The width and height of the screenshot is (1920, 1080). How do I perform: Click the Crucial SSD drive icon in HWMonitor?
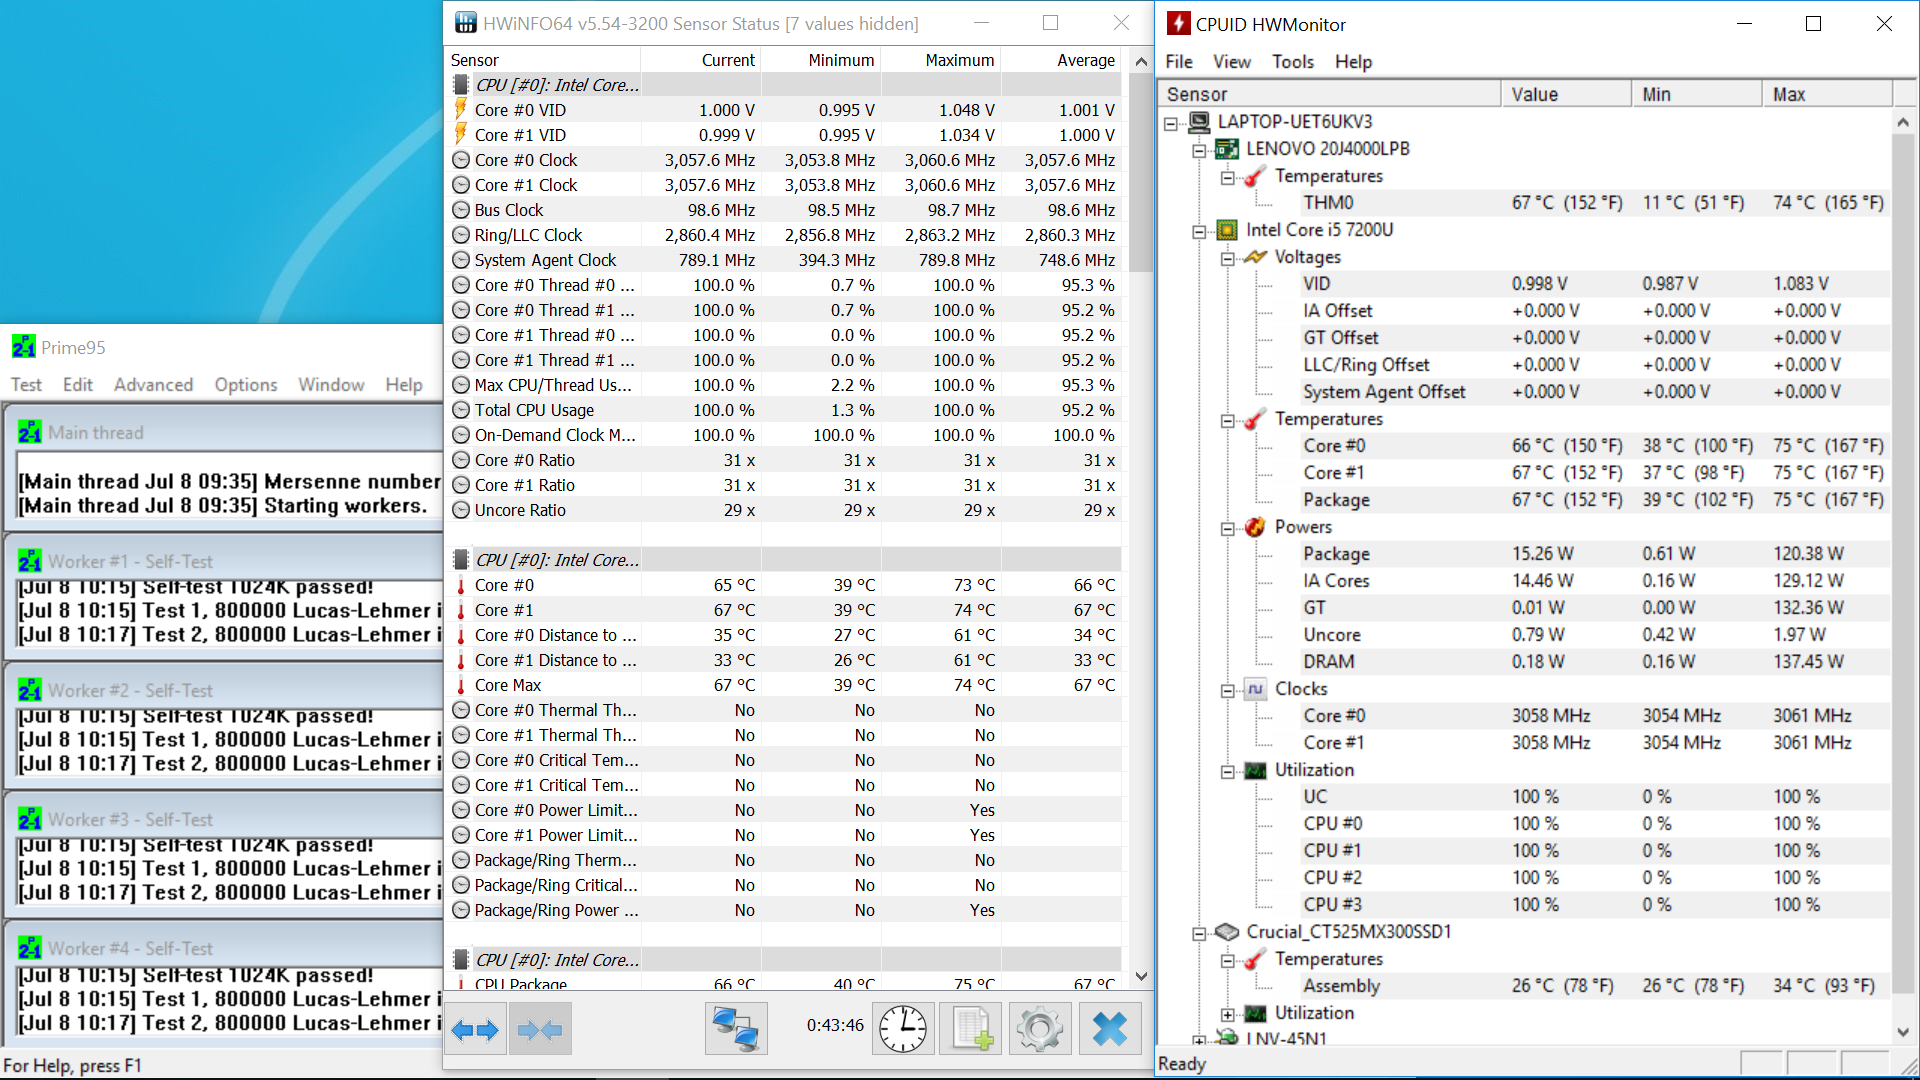point(1227,932)
